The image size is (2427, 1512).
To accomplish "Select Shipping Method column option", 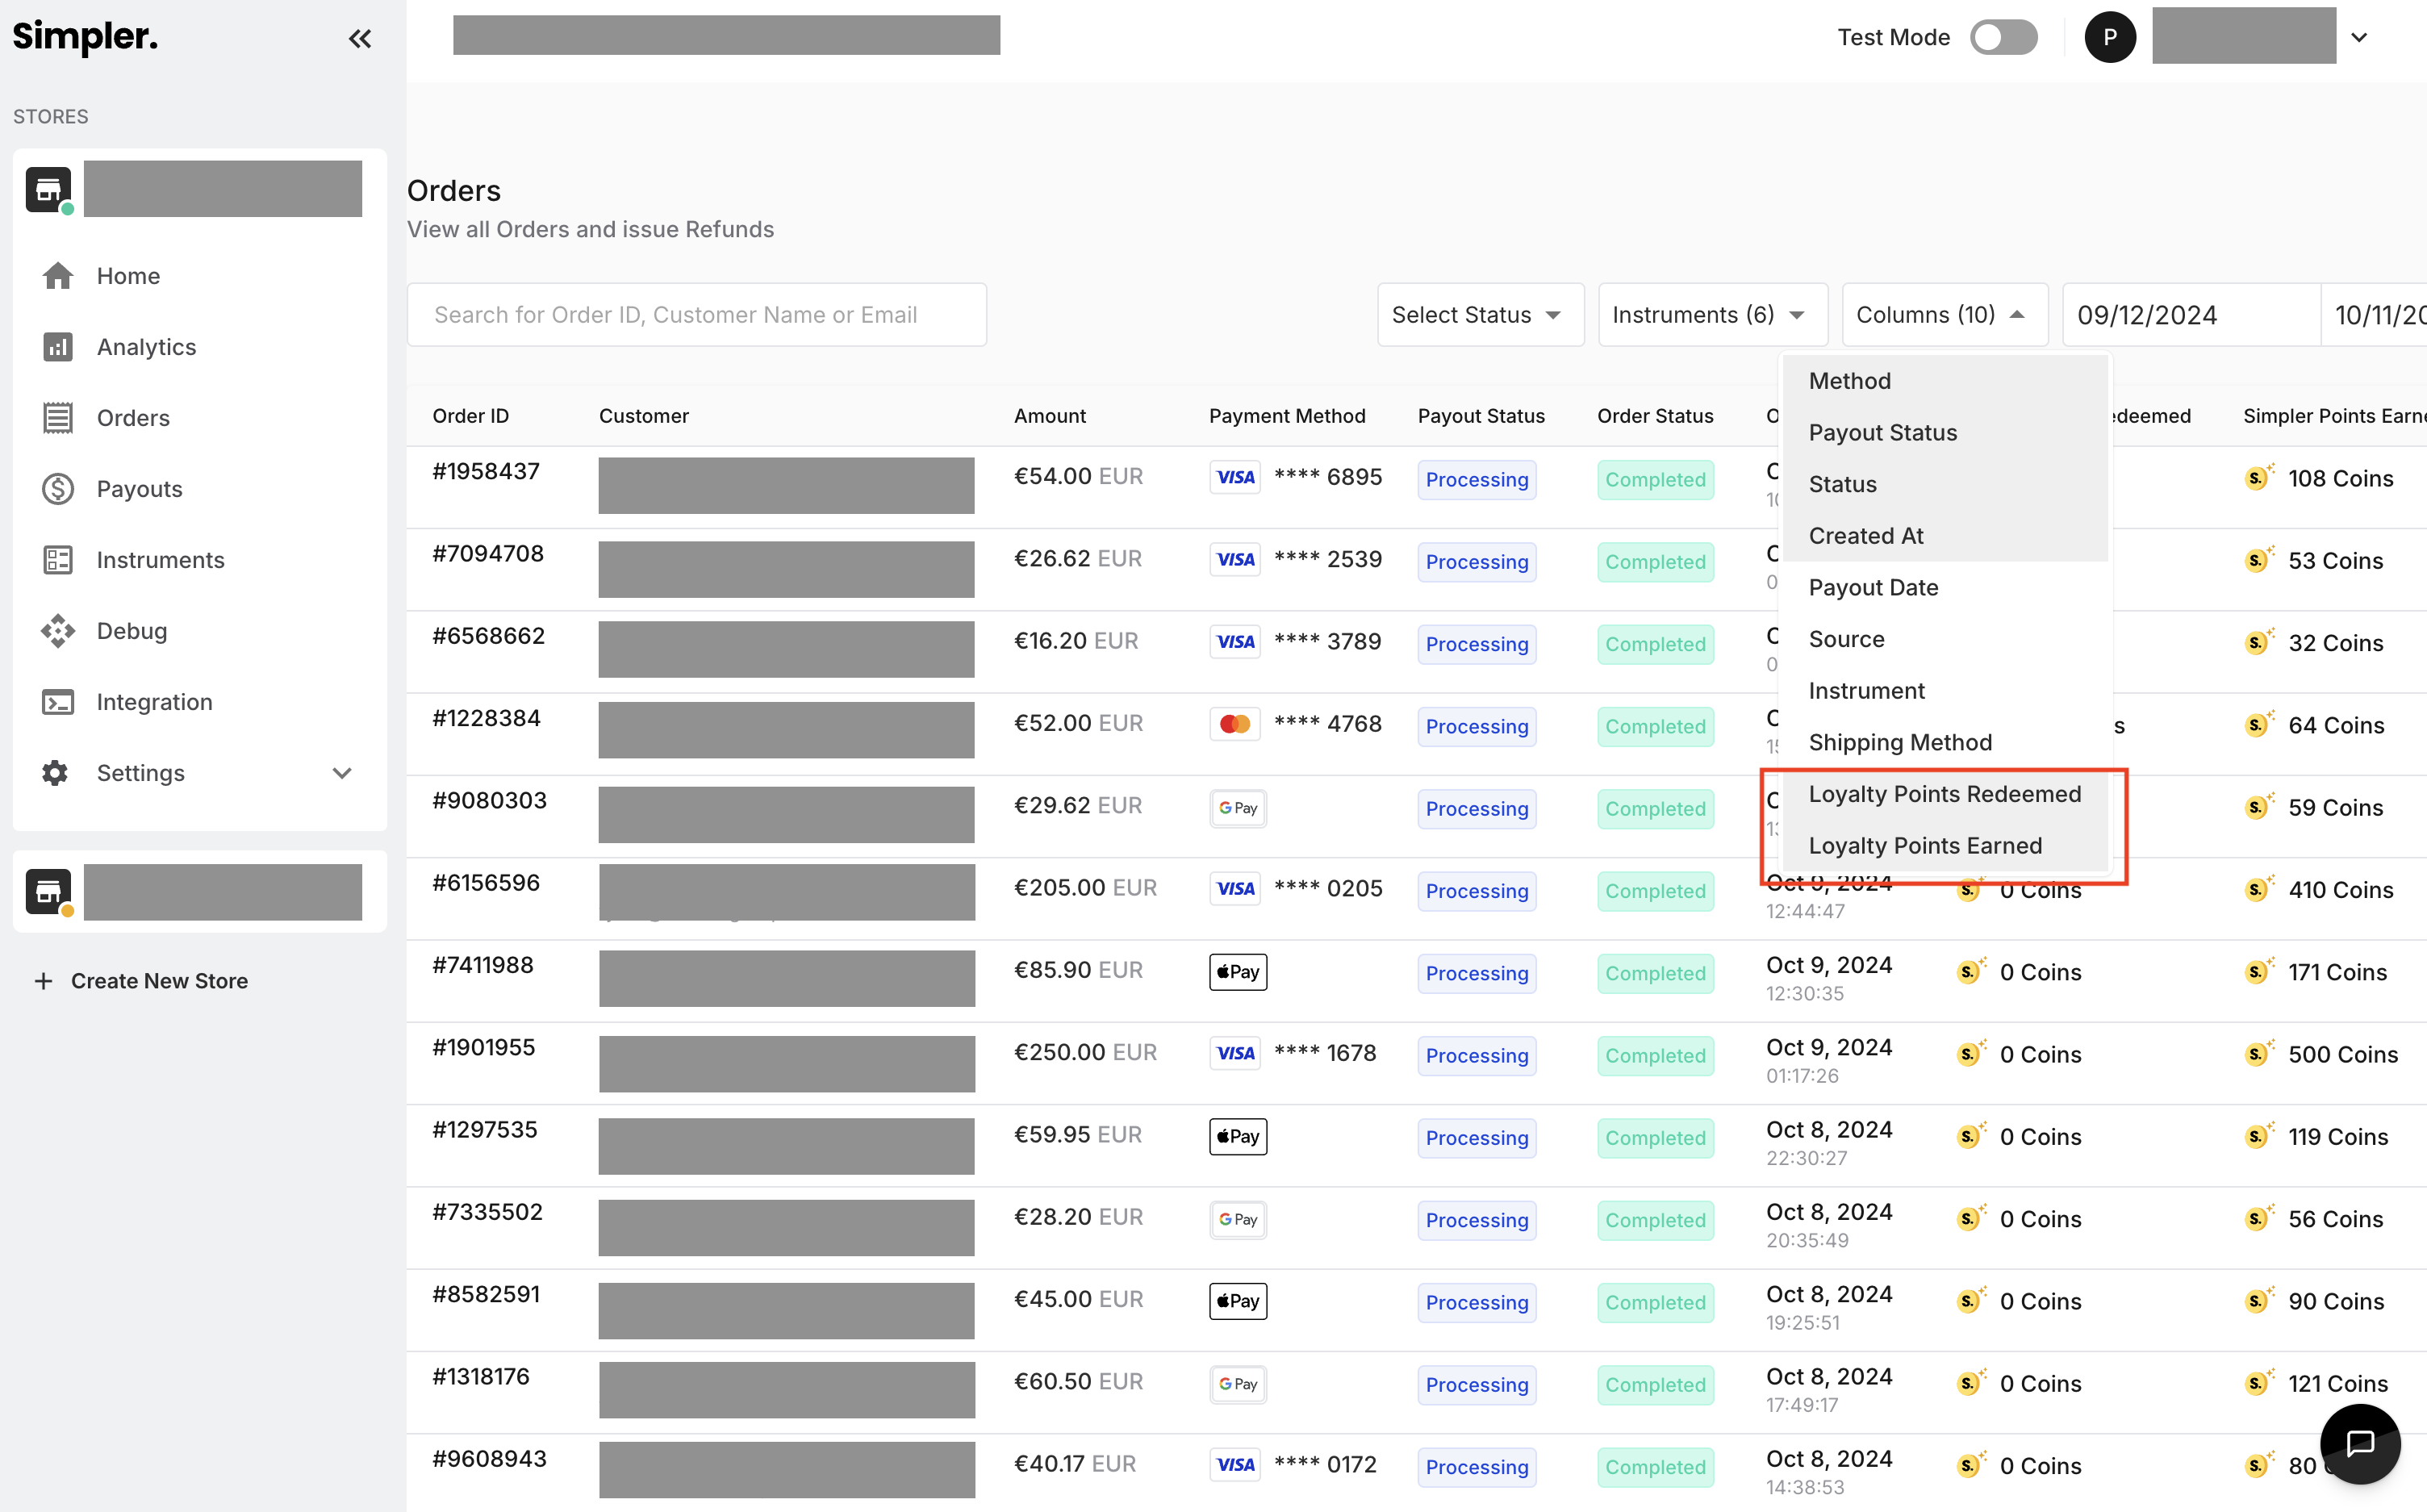I will pyautogui.click(x=1945, y=742).
